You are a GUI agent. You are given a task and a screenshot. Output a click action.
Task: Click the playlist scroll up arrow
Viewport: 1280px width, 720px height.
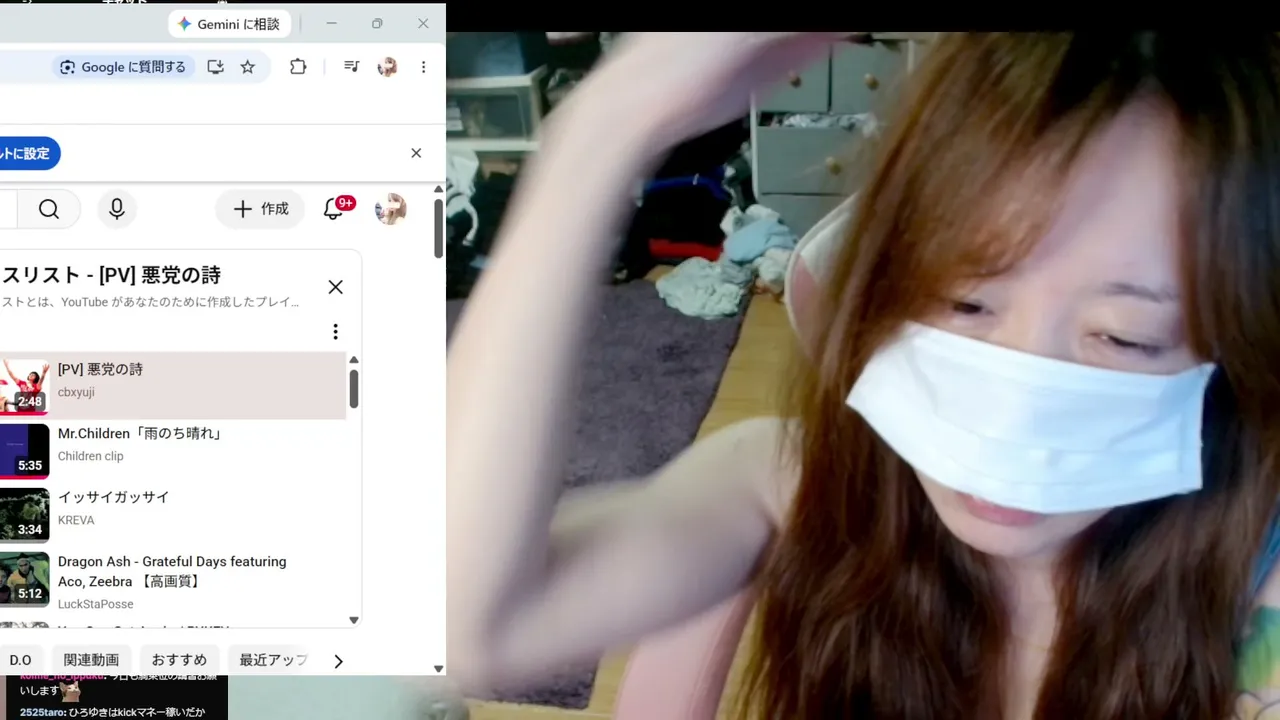(354, 360)
